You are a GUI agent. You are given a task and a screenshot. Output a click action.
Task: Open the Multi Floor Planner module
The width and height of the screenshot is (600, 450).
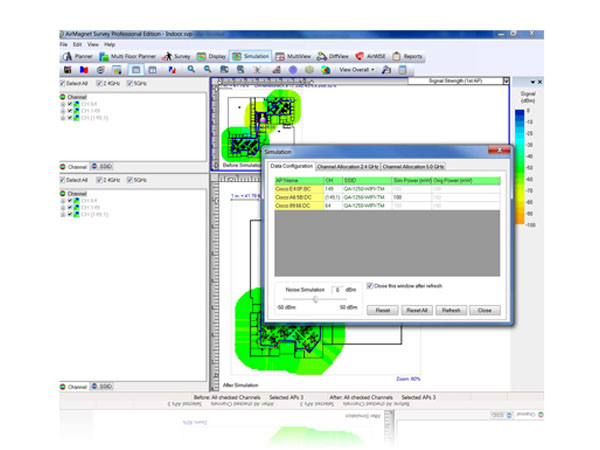(127, 57)
